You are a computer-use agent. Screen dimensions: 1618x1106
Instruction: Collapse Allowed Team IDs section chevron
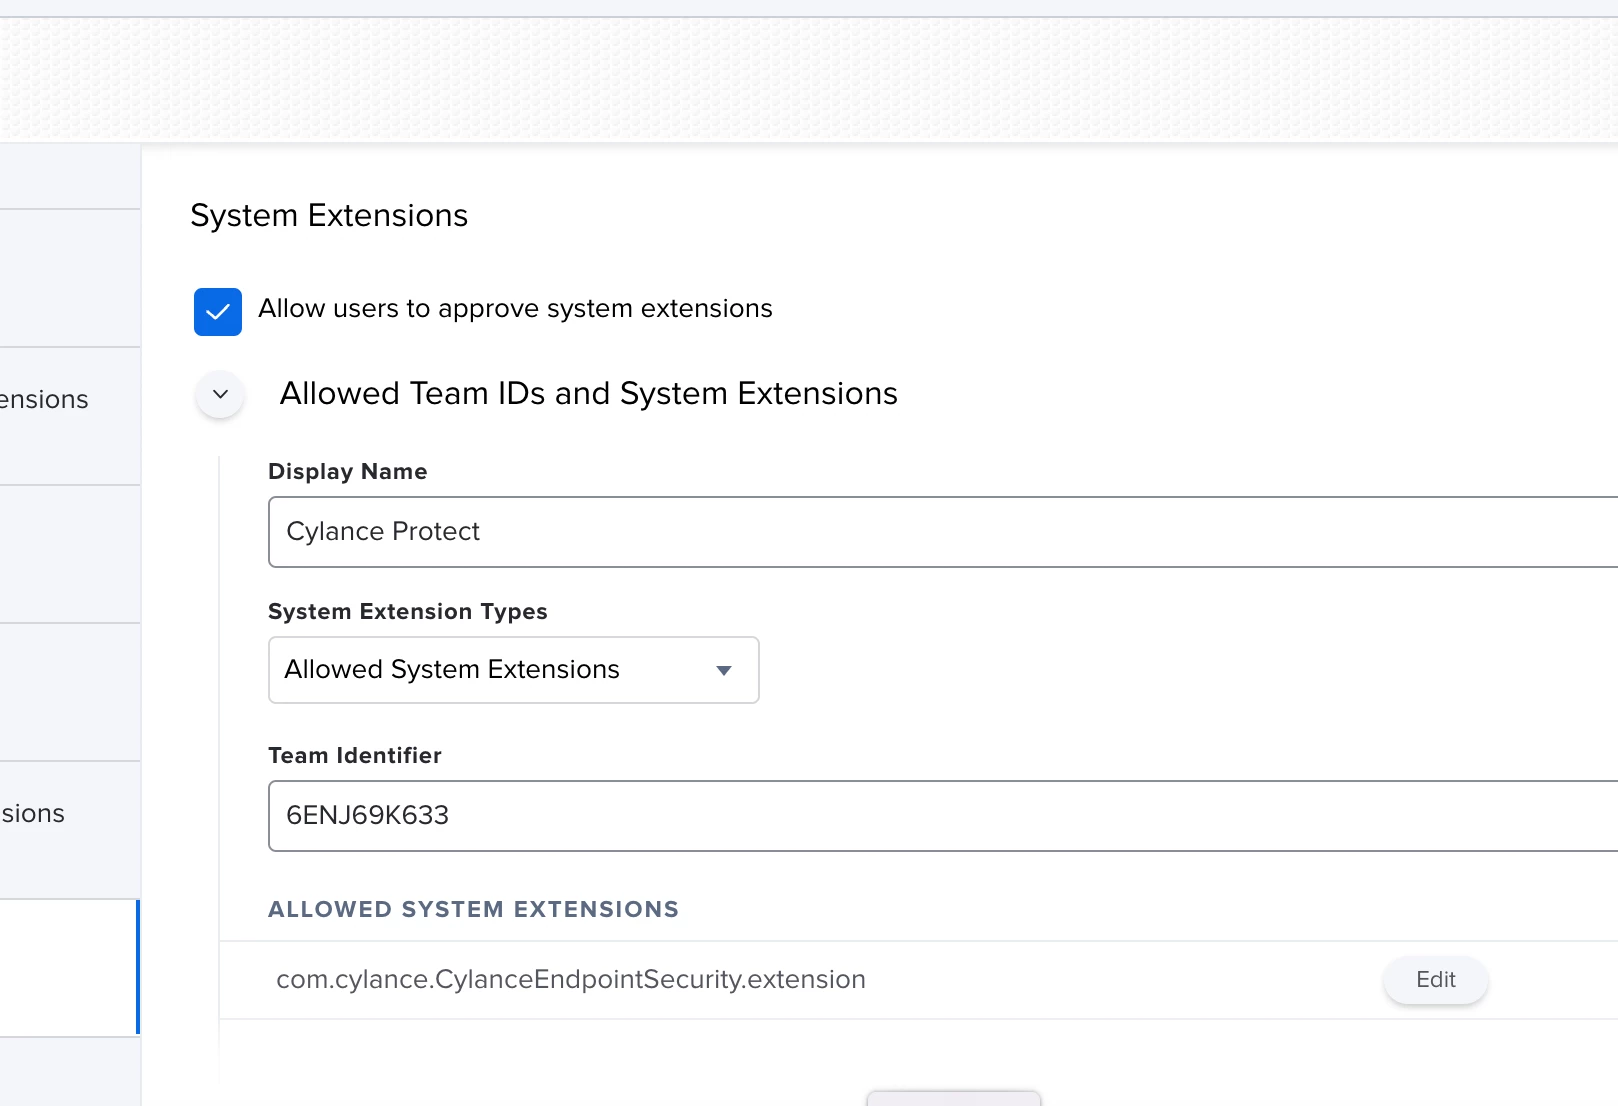[x=221, y=395]
